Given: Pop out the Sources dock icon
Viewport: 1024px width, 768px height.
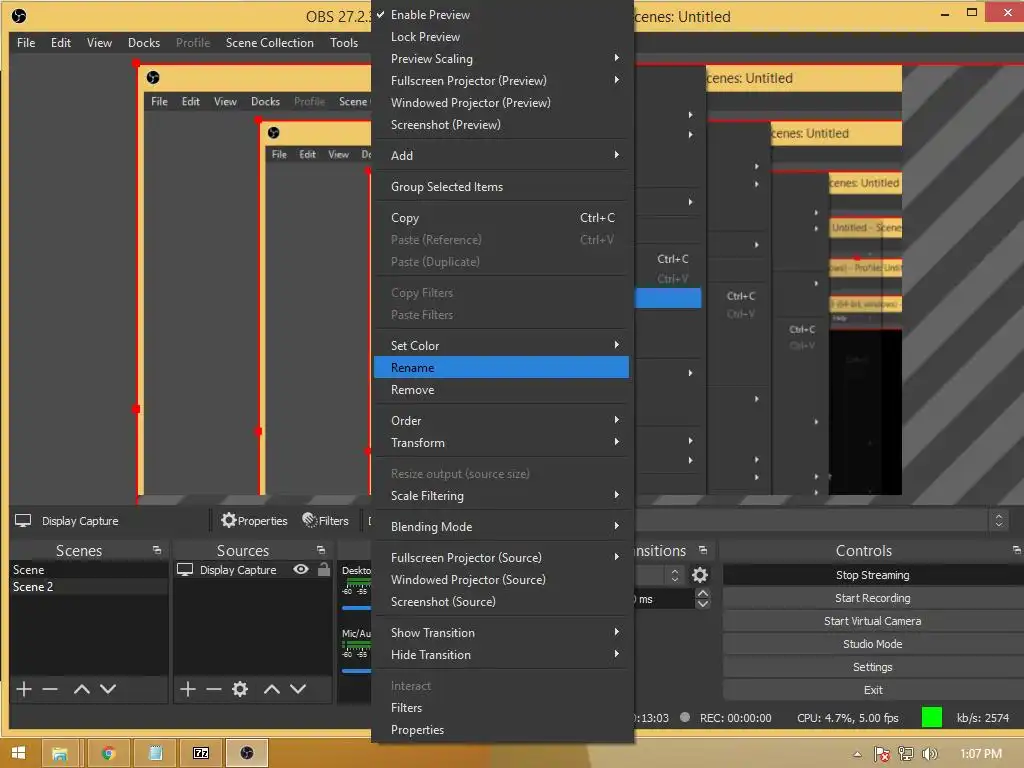Looking at the screenshot, I should pyautogui.click(x=321, y=551).
